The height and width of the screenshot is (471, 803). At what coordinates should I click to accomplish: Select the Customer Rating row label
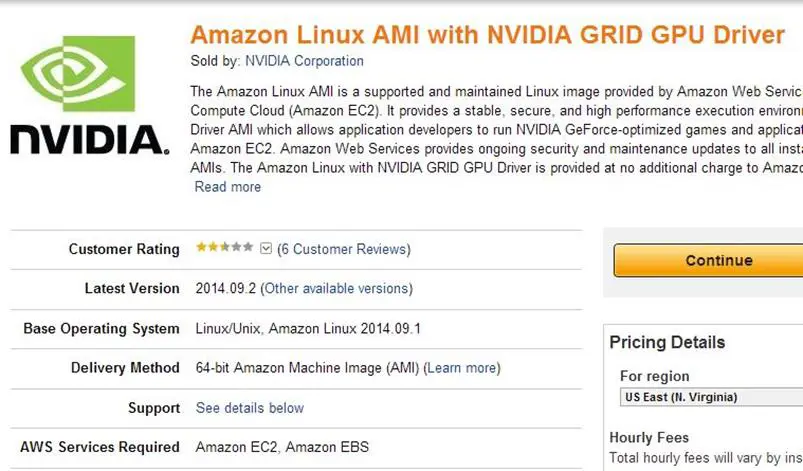(124, 249)
